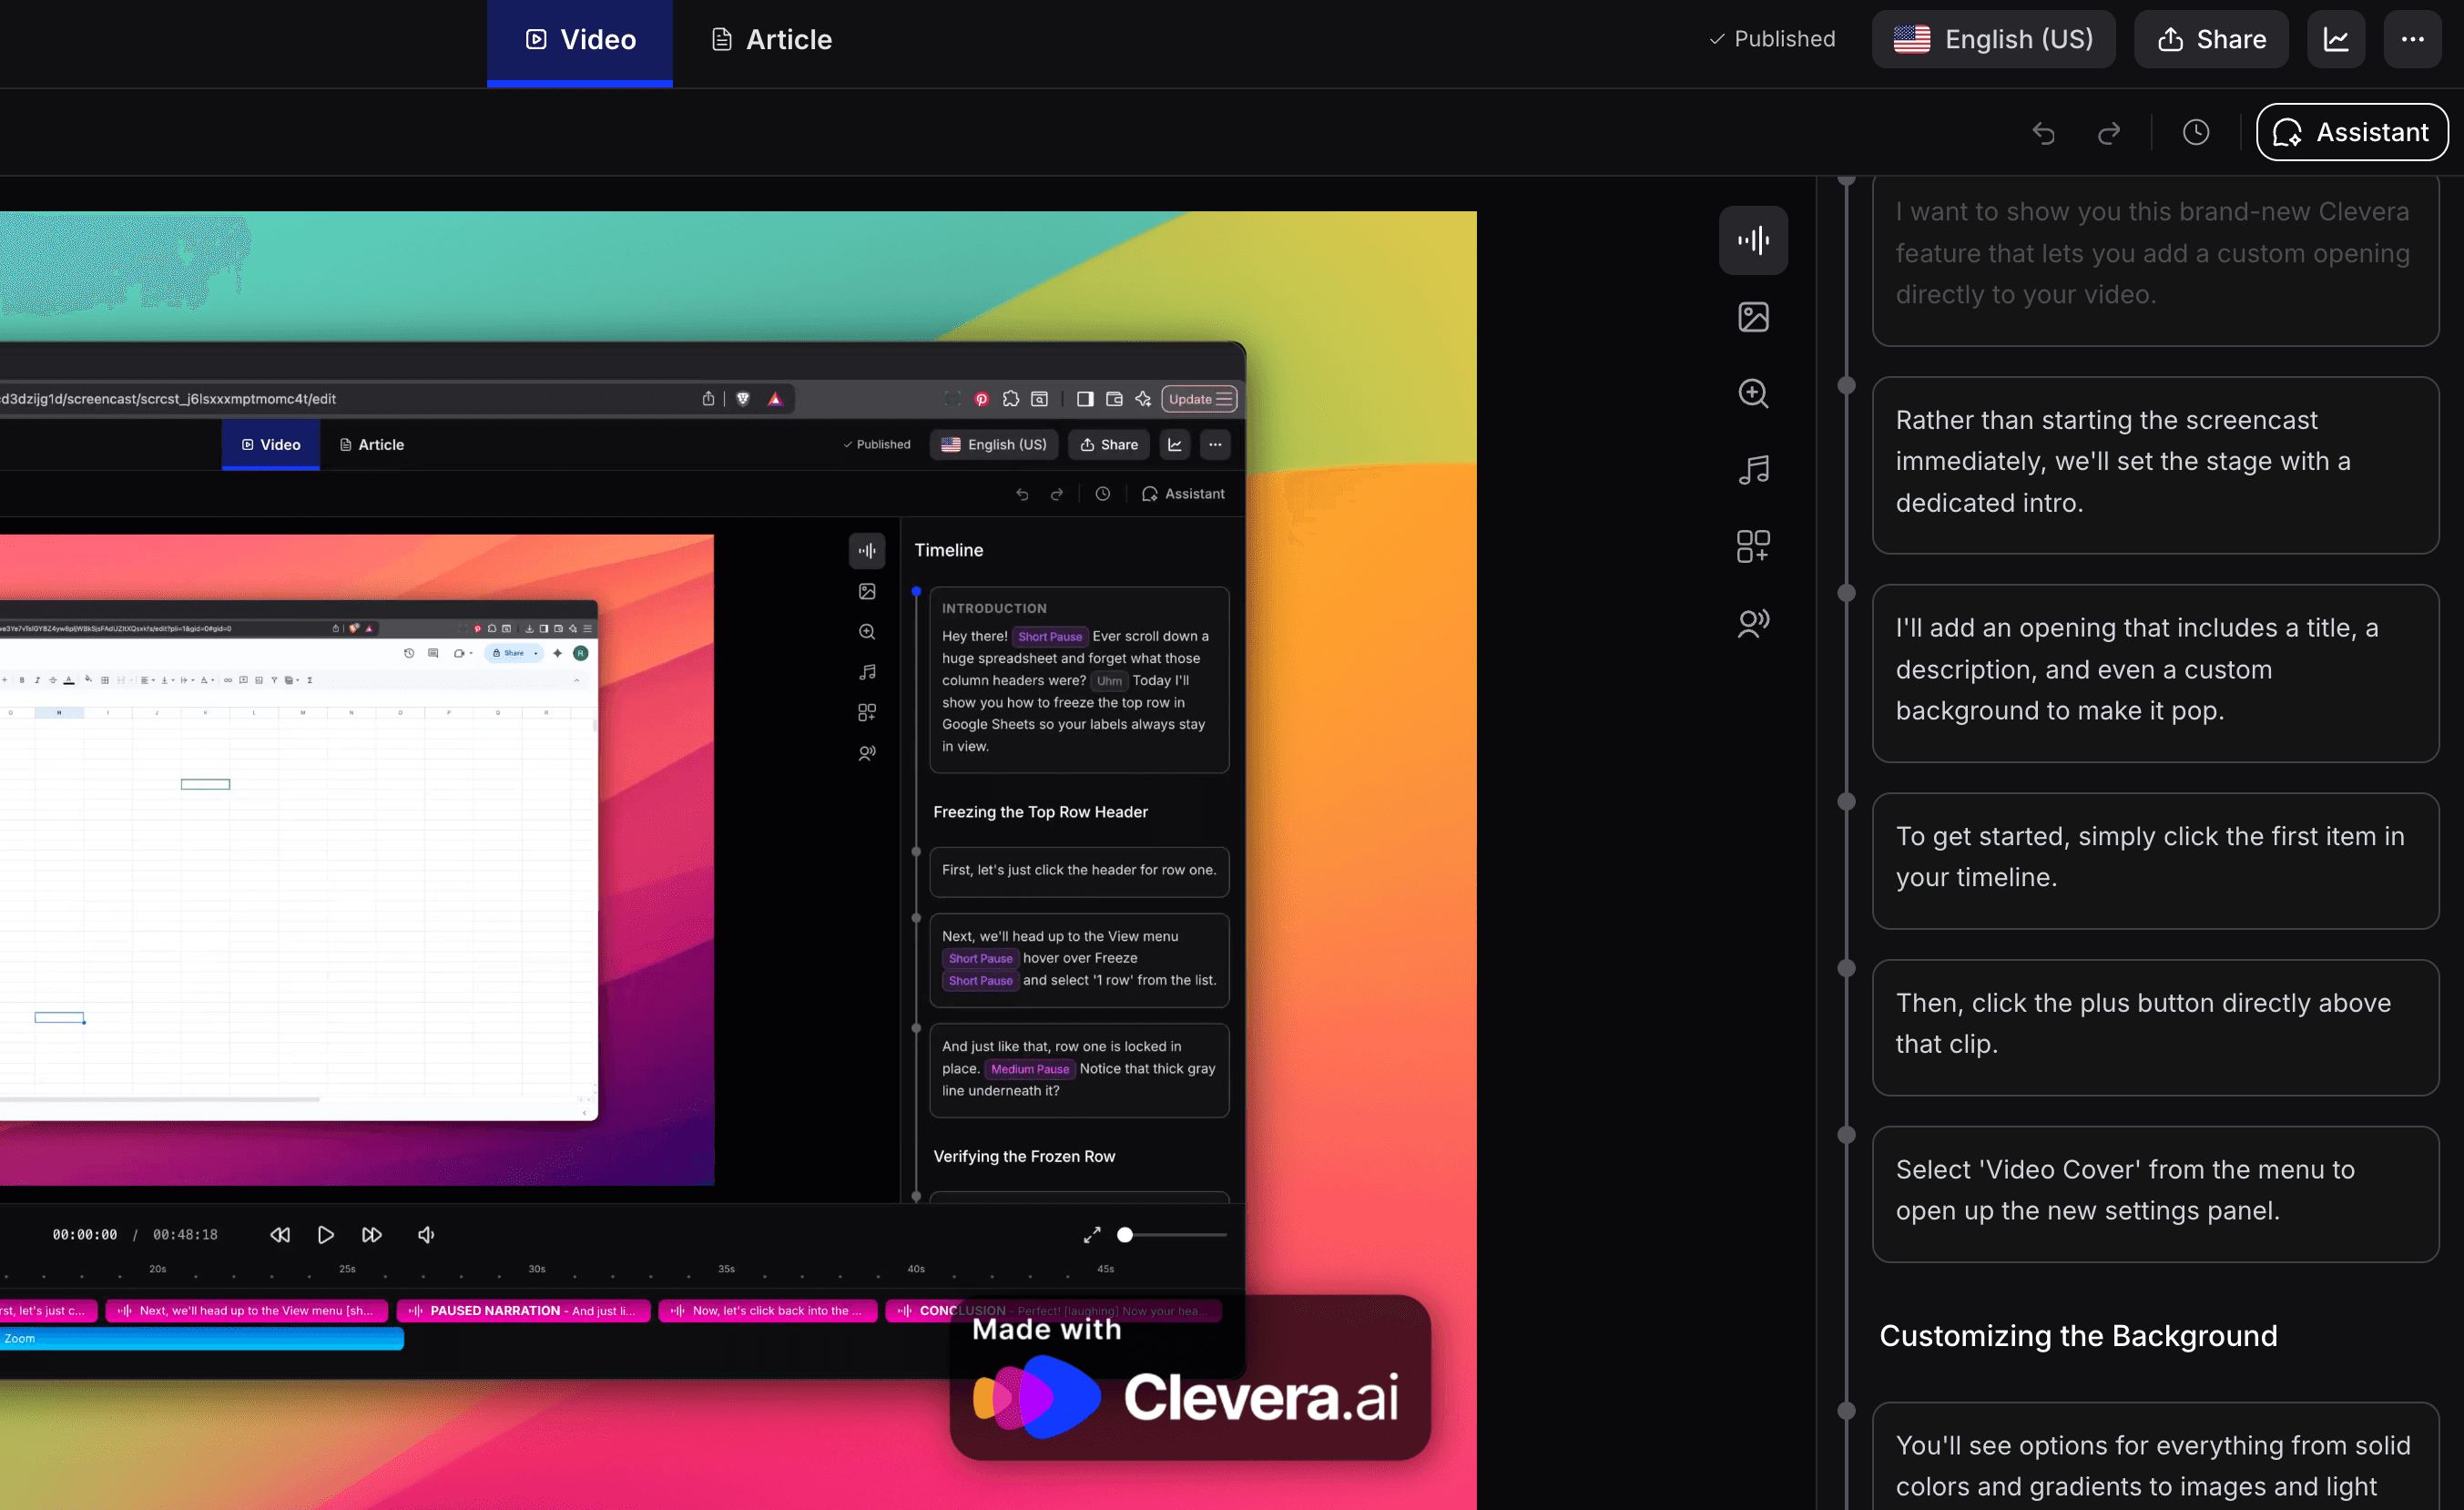Image resolution: width=2464 pixels, height=1510 pixels.
Task: Open the add elements grid icon
Action: click(x=1753, y=546)
